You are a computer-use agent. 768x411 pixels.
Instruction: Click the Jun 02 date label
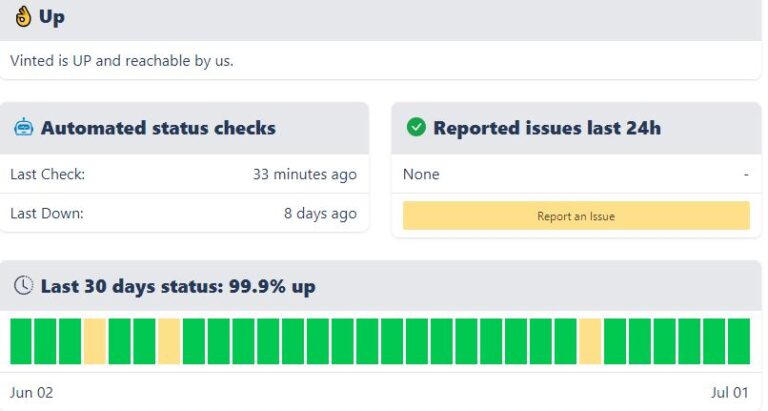31,393
